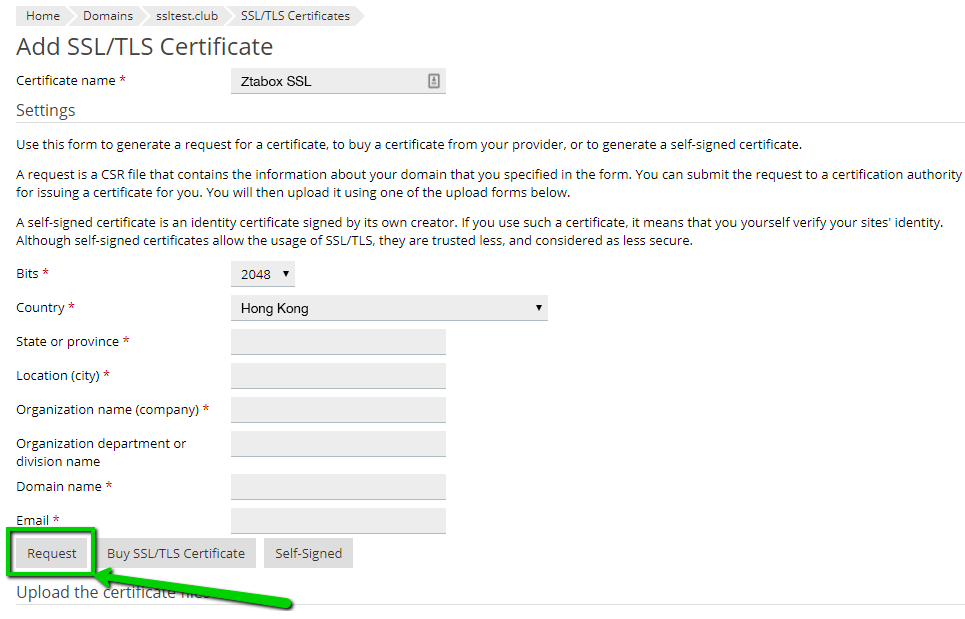The image size is (965, 619).
Task: Open SSL/TLS Certificates breadcrumb
Action: coord(295,16)
